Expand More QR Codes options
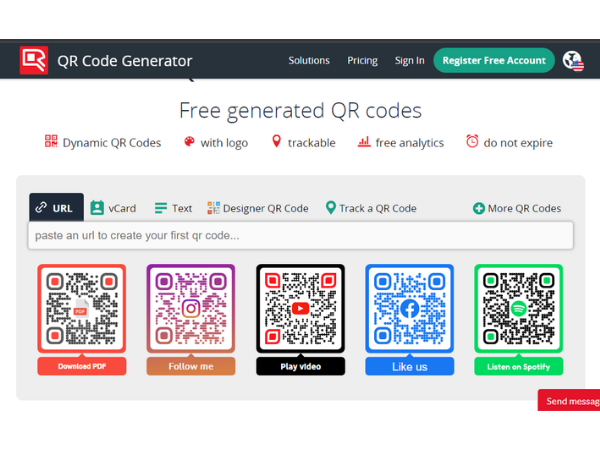 (x=517, y=208)
